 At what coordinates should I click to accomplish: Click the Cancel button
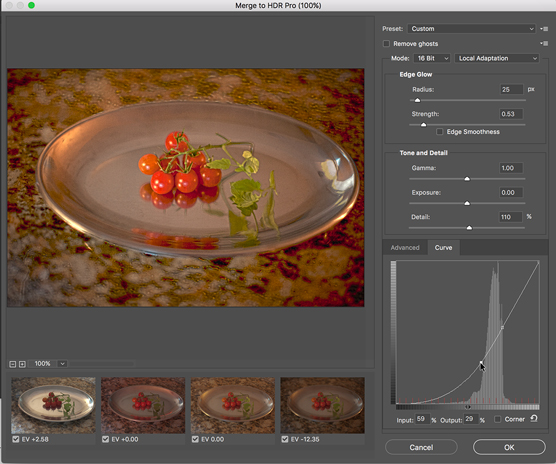click(421, 447)
